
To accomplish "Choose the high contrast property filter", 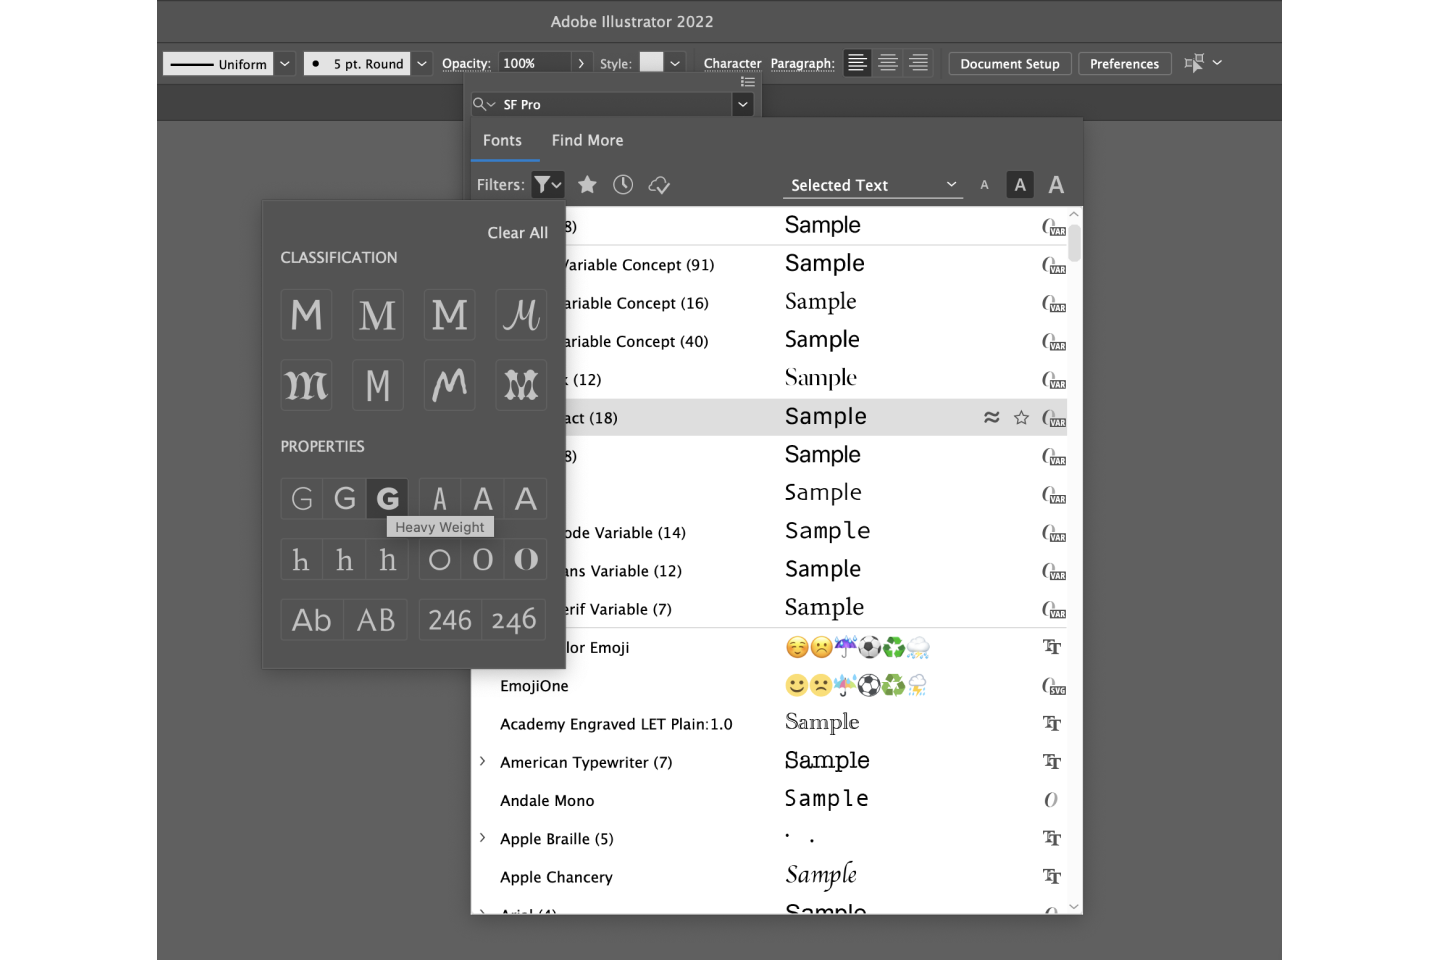I will click(526, 560).
